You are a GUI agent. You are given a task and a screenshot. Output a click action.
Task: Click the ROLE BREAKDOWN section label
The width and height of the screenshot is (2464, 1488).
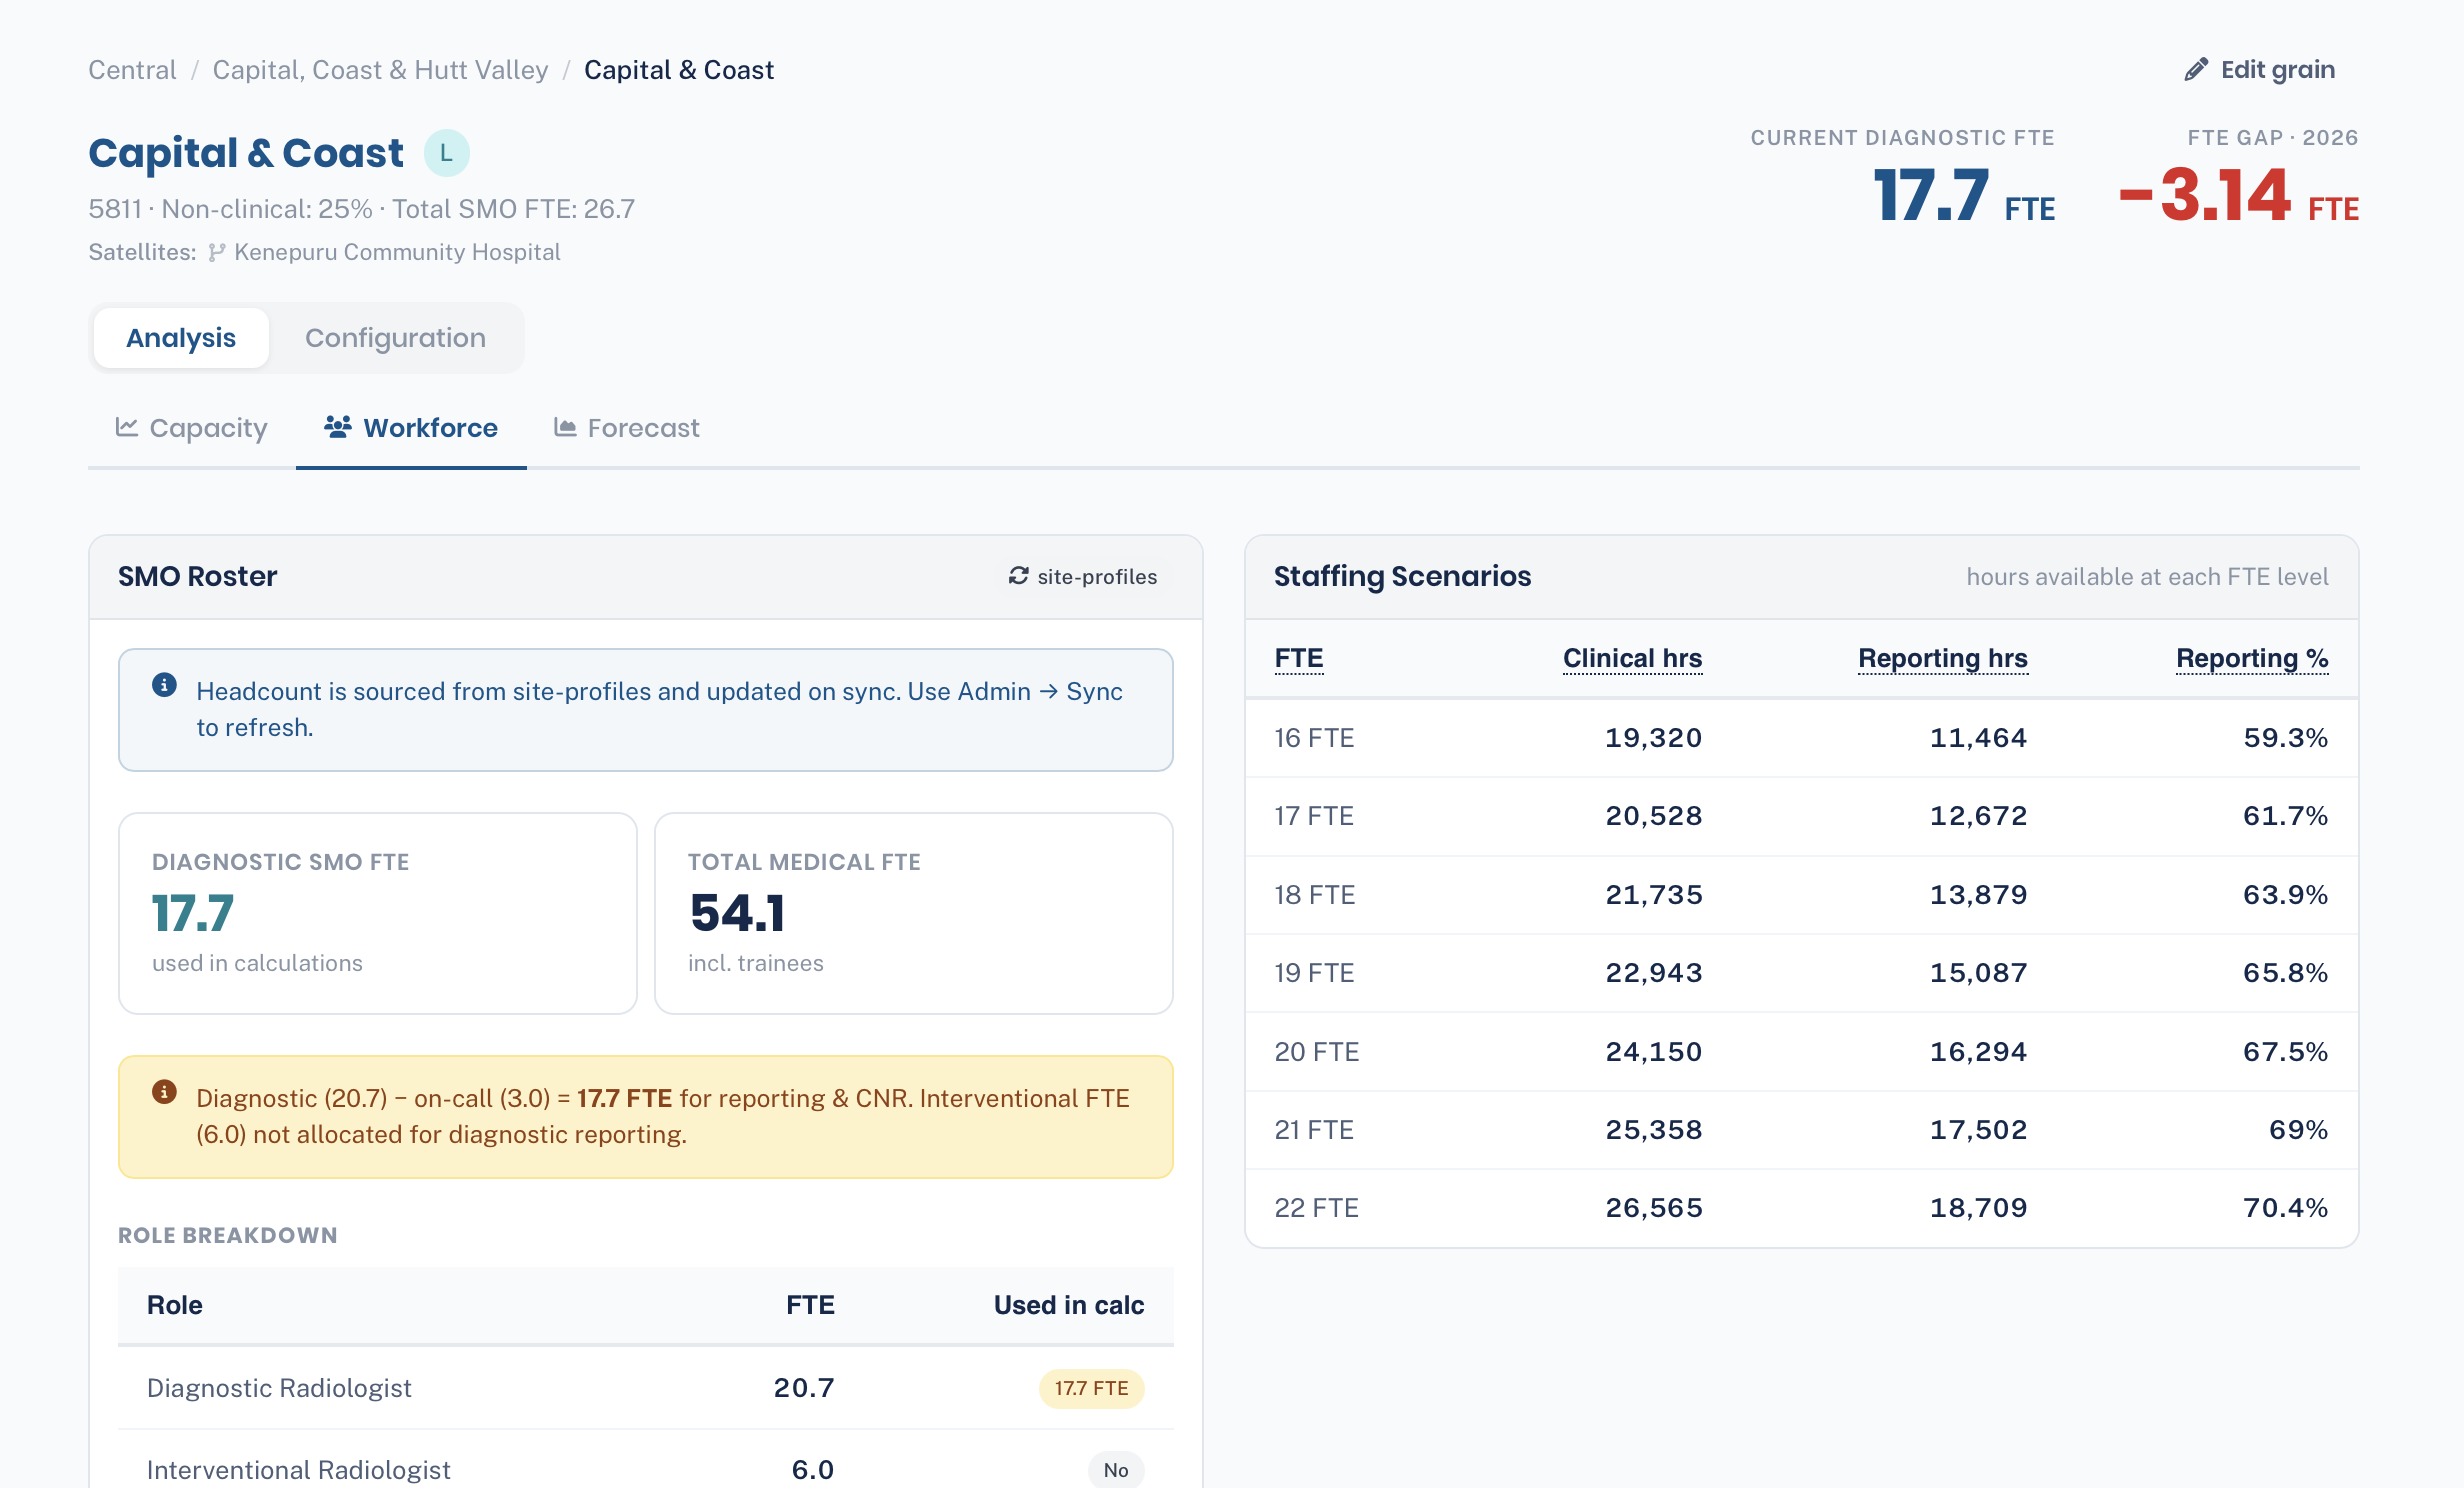point(228,1235)
